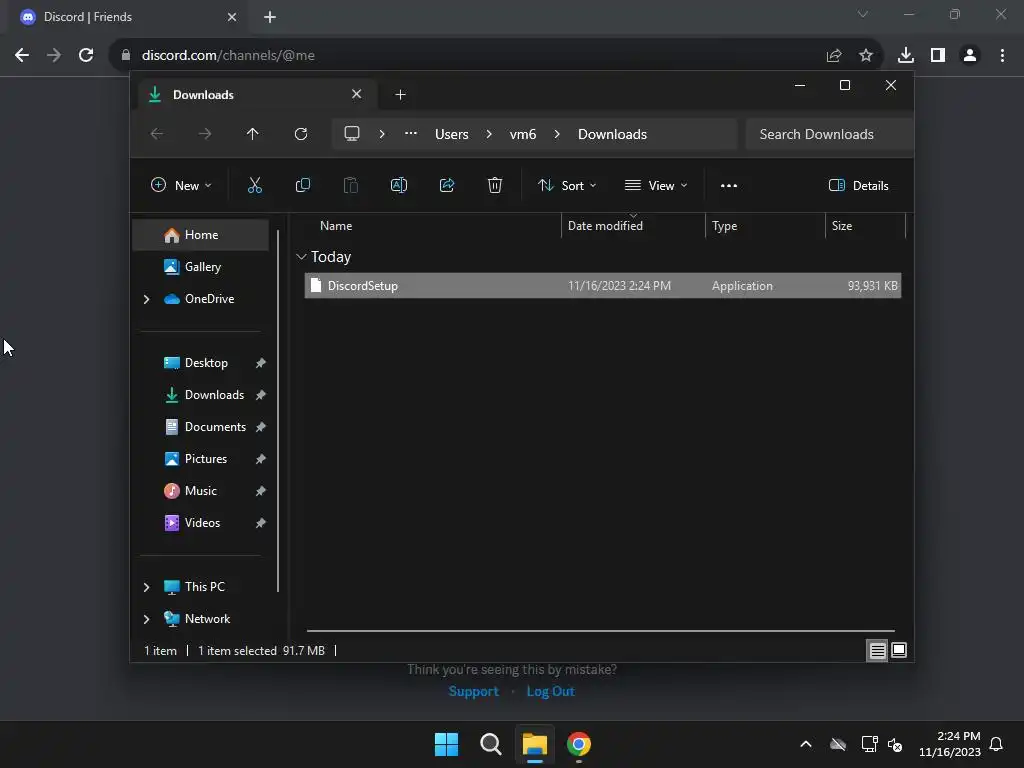The height and width of the screenshot is (768, 1024).
Task: Open Gallery in navigation pane
Action: 200,266
